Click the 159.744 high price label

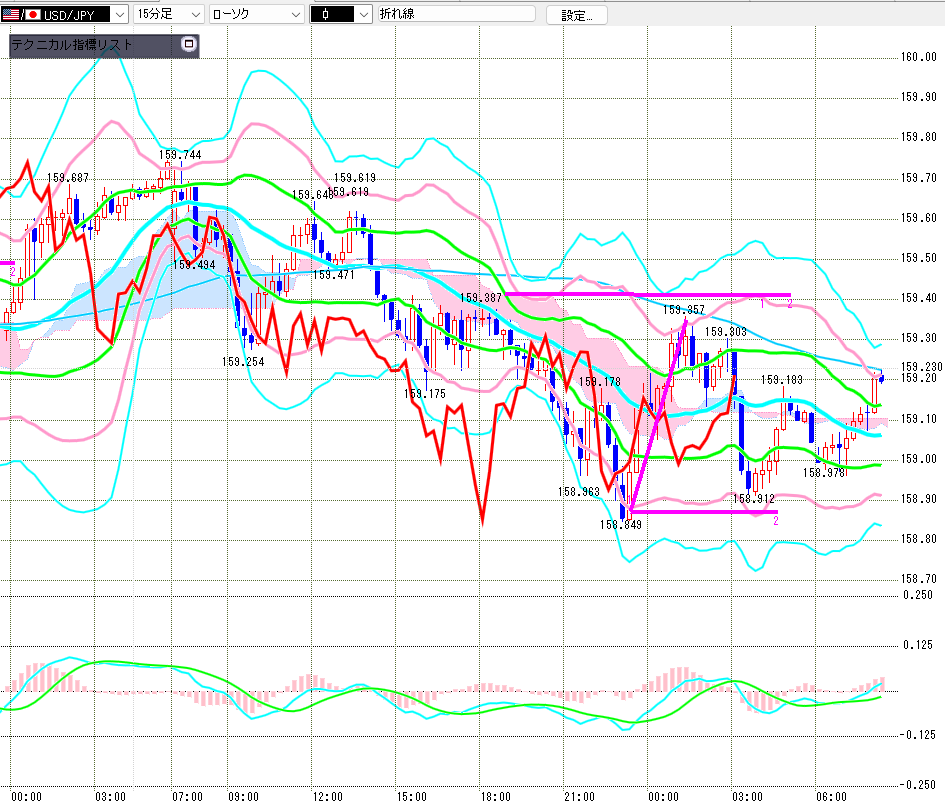coord(180,155)
